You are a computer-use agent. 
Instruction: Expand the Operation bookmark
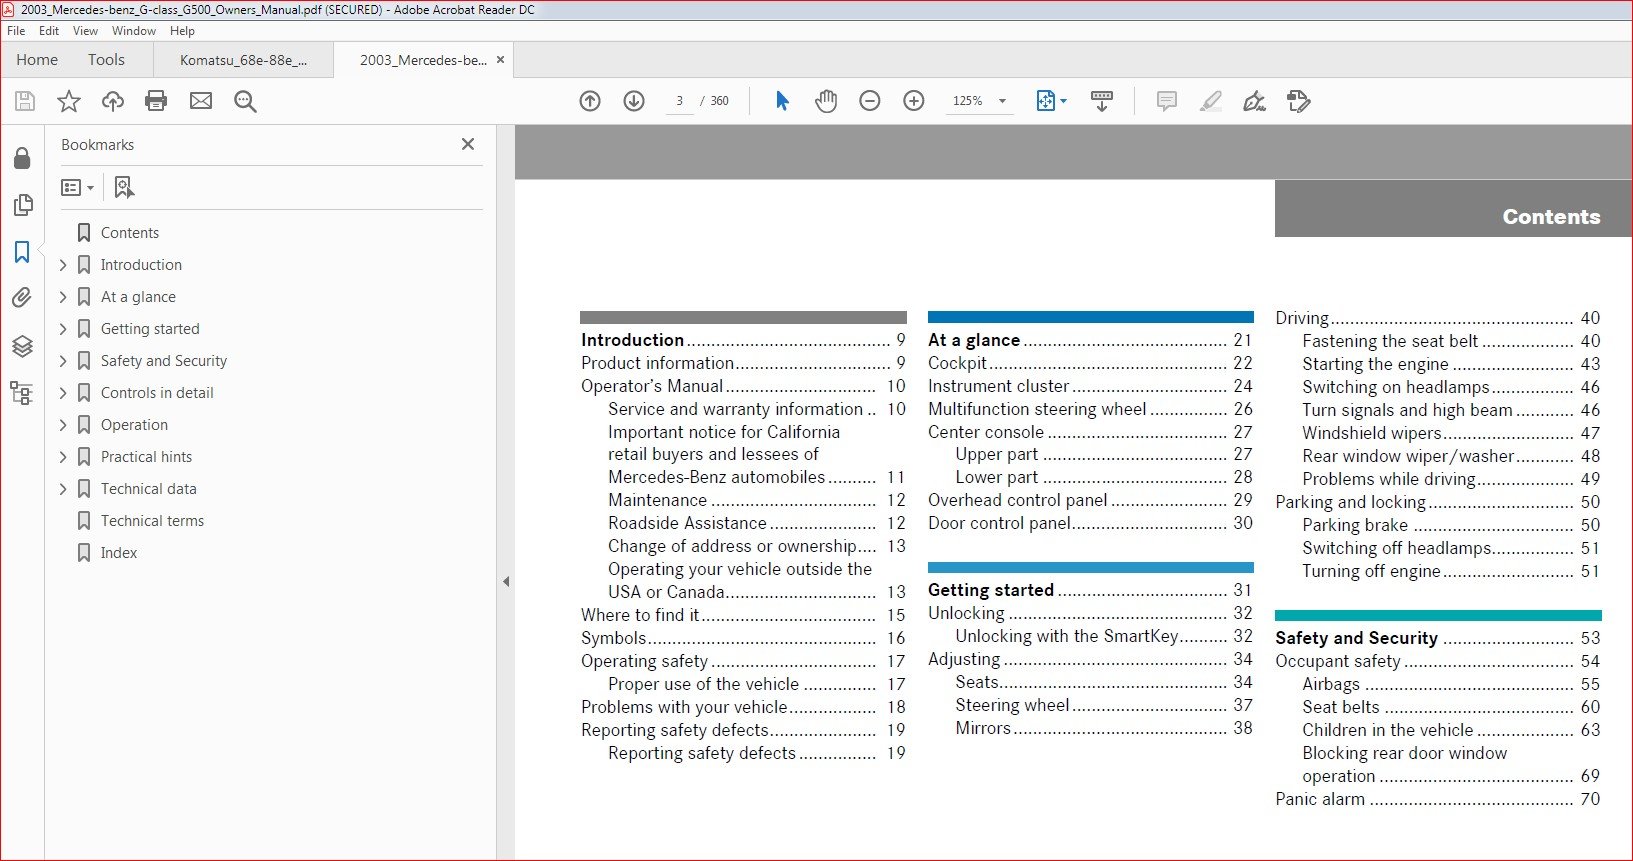(63, 425)
